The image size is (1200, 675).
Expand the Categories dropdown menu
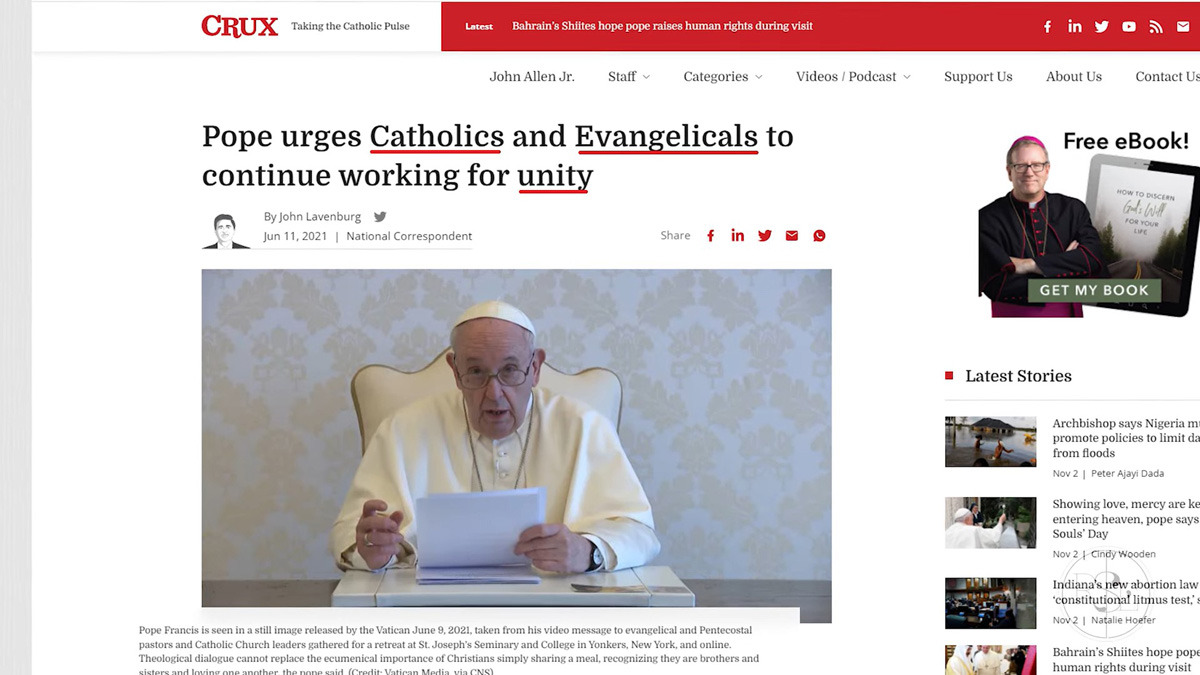723,76
